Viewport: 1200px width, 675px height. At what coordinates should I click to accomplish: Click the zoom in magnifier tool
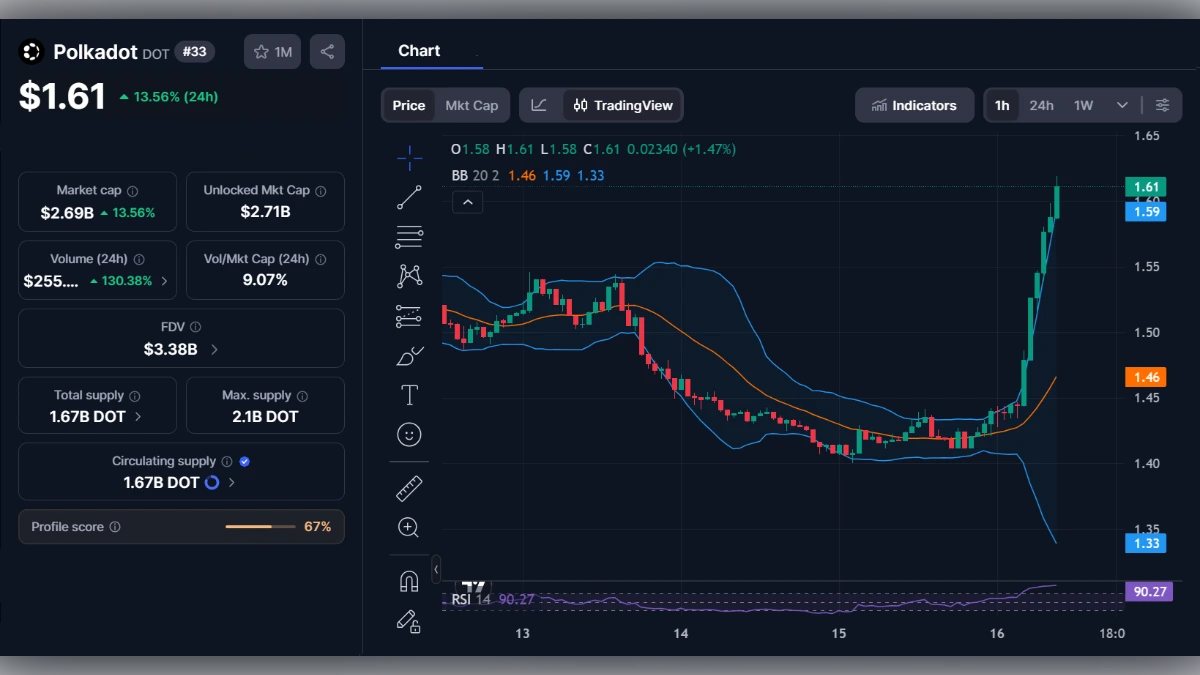coord(409,527)
